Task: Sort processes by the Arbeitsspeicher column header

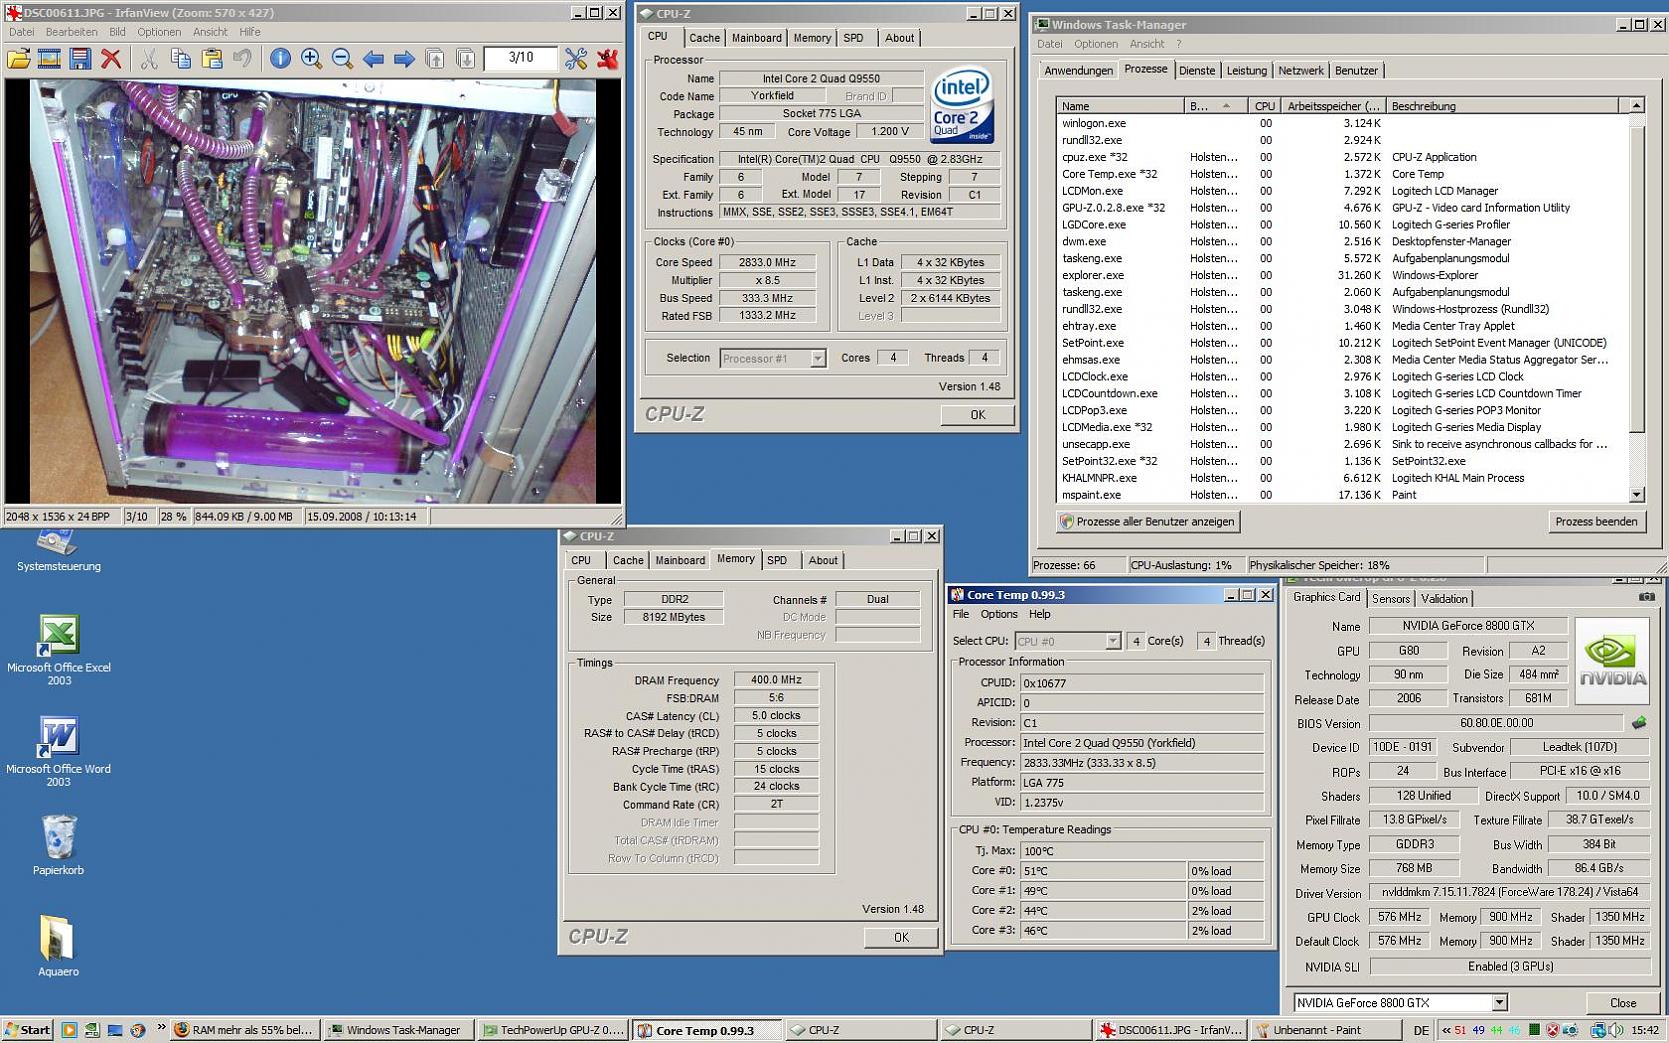Action: [1332, 105]
